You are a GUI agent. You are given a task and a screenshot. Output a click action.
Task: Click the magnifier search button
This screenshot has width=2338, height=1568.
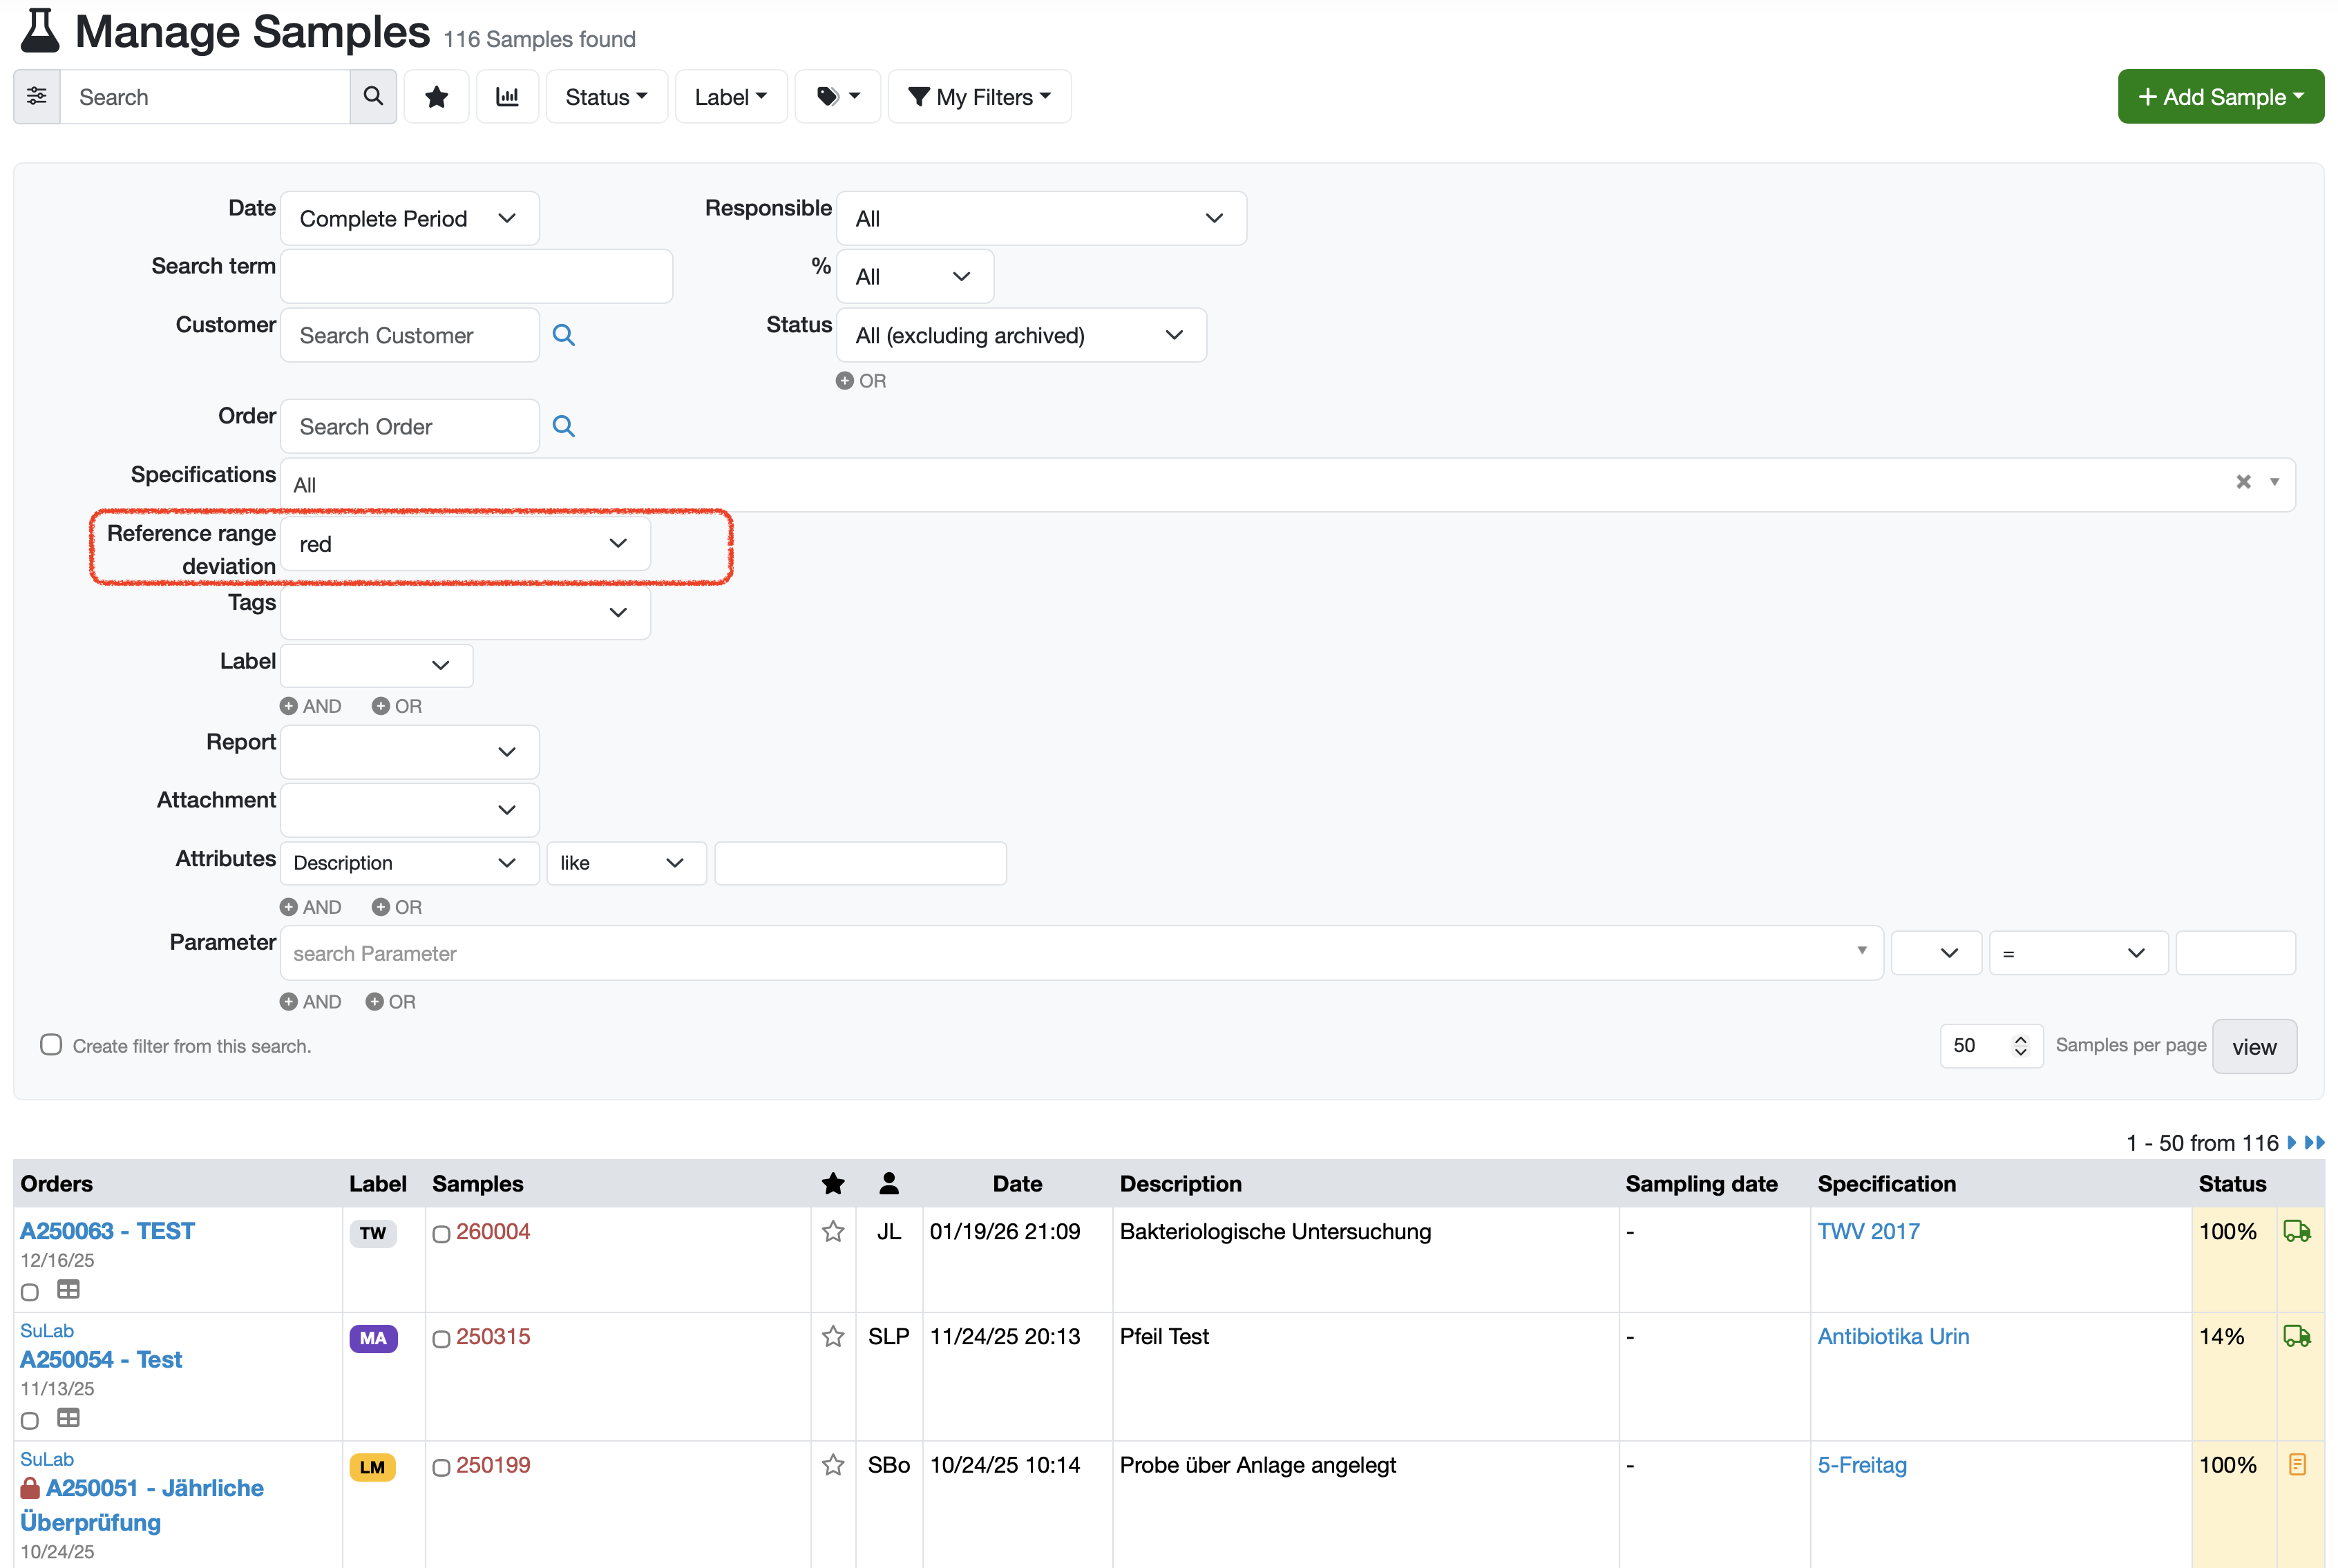tap(373, 97)
